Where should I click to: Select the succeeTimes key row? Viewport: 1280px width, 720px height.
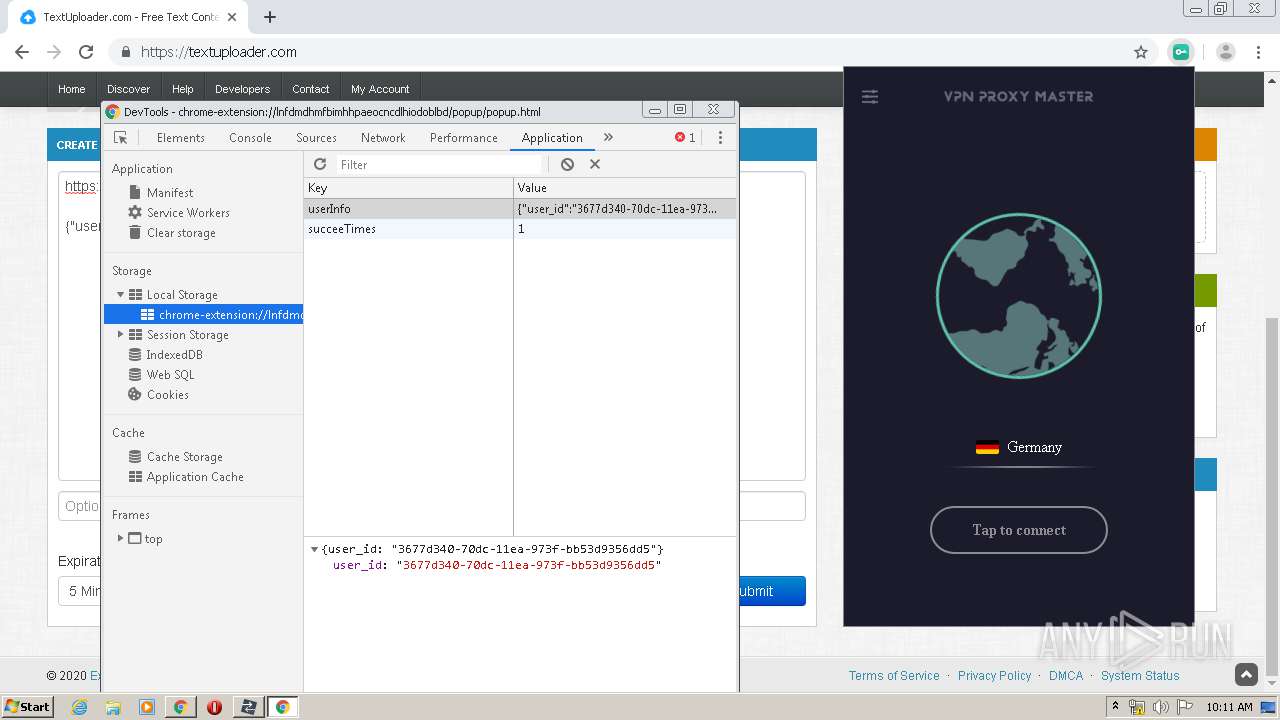(x=520, y=229)
